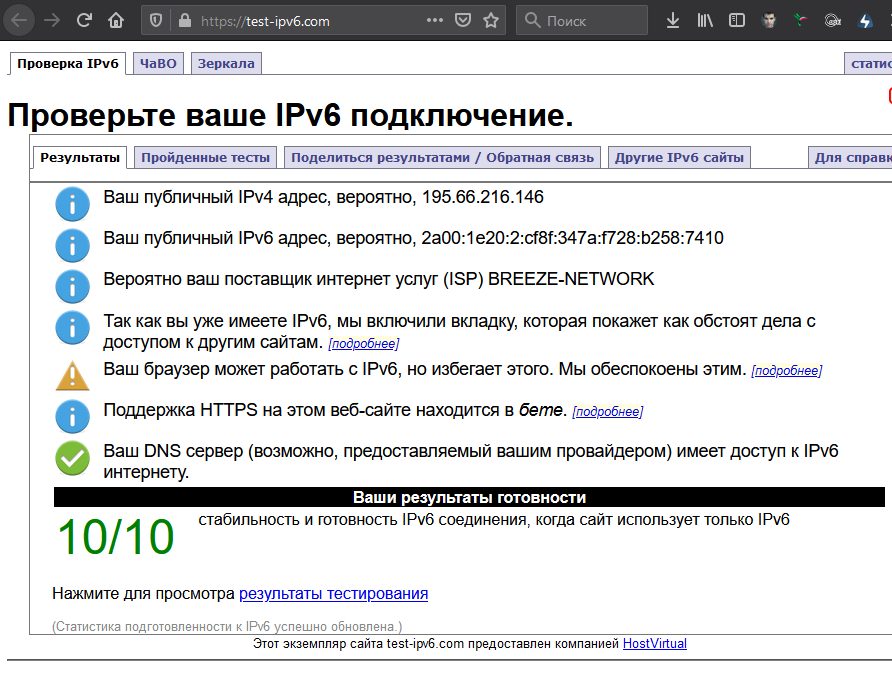Open page actions three-dot menu
The height and width of the screenshot is (673, 892).
click(x=435, y=20)
